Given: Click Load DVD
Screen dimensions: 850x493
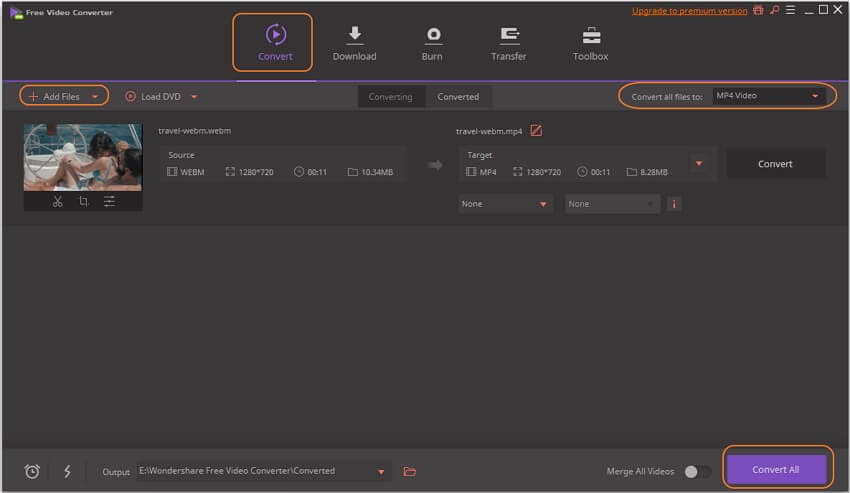Looking at the screenshot, I should click(x=153, y=97).
